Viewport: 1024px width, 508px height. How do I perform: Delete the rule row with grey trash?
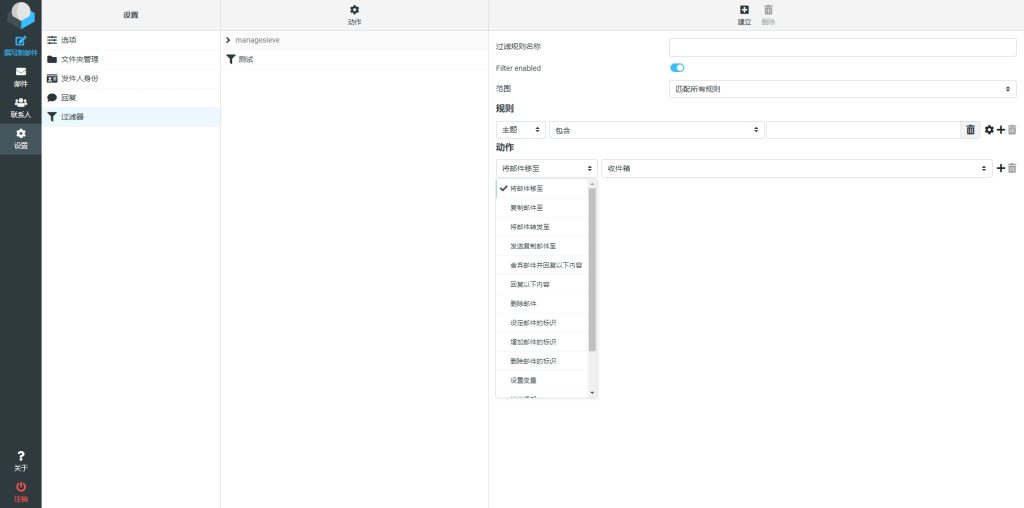1012,130
